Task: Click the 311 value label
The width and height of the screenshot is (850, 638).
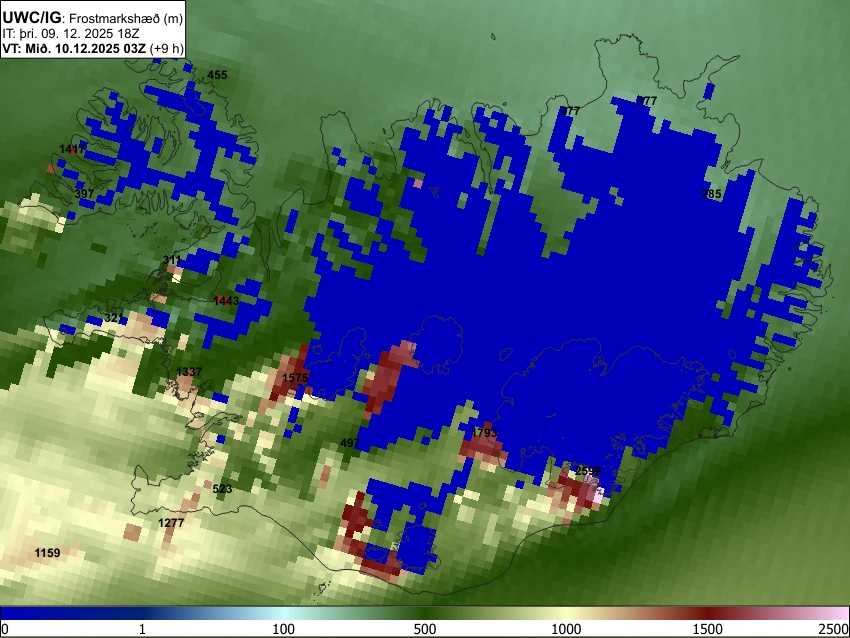Action: [x=172, y=260]
